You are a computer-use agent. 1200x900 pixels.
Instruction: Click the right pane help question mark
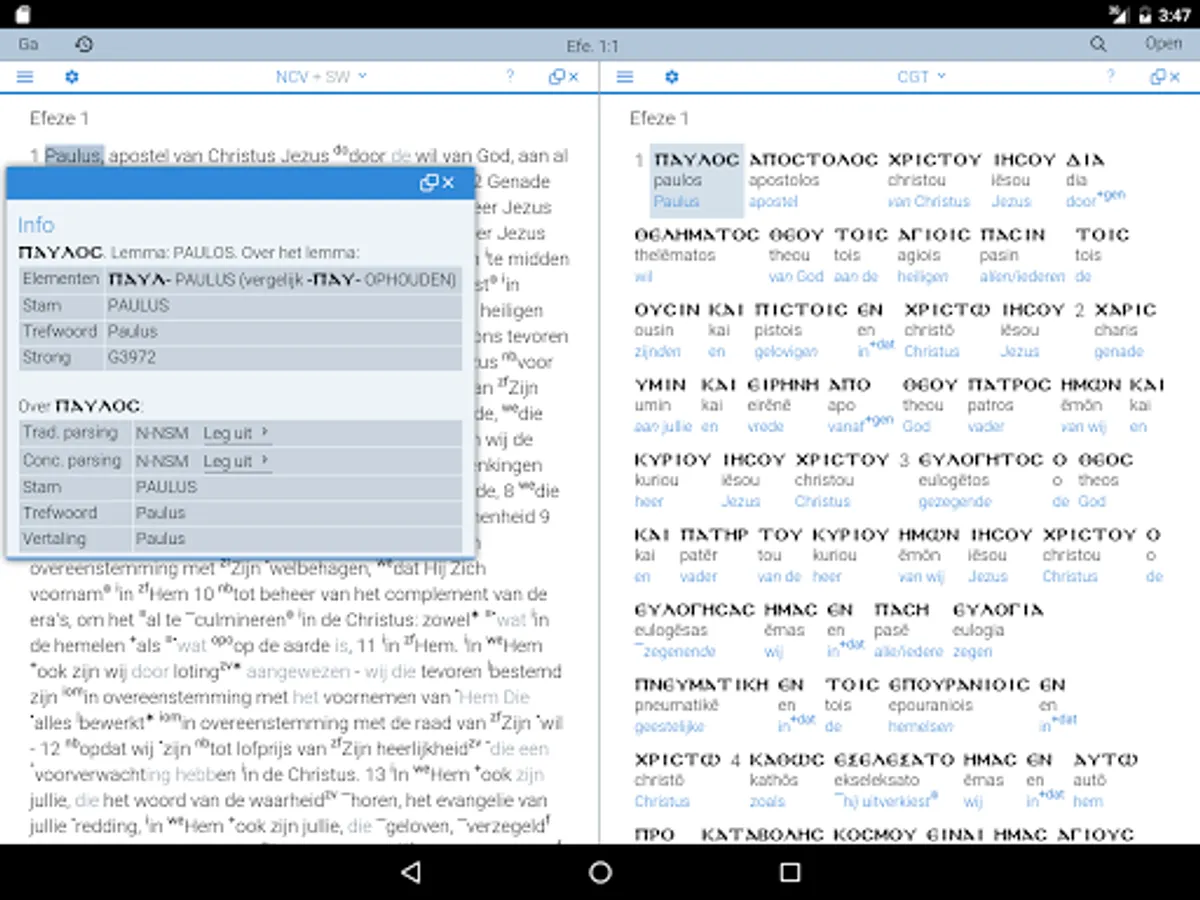(1110, 77)
